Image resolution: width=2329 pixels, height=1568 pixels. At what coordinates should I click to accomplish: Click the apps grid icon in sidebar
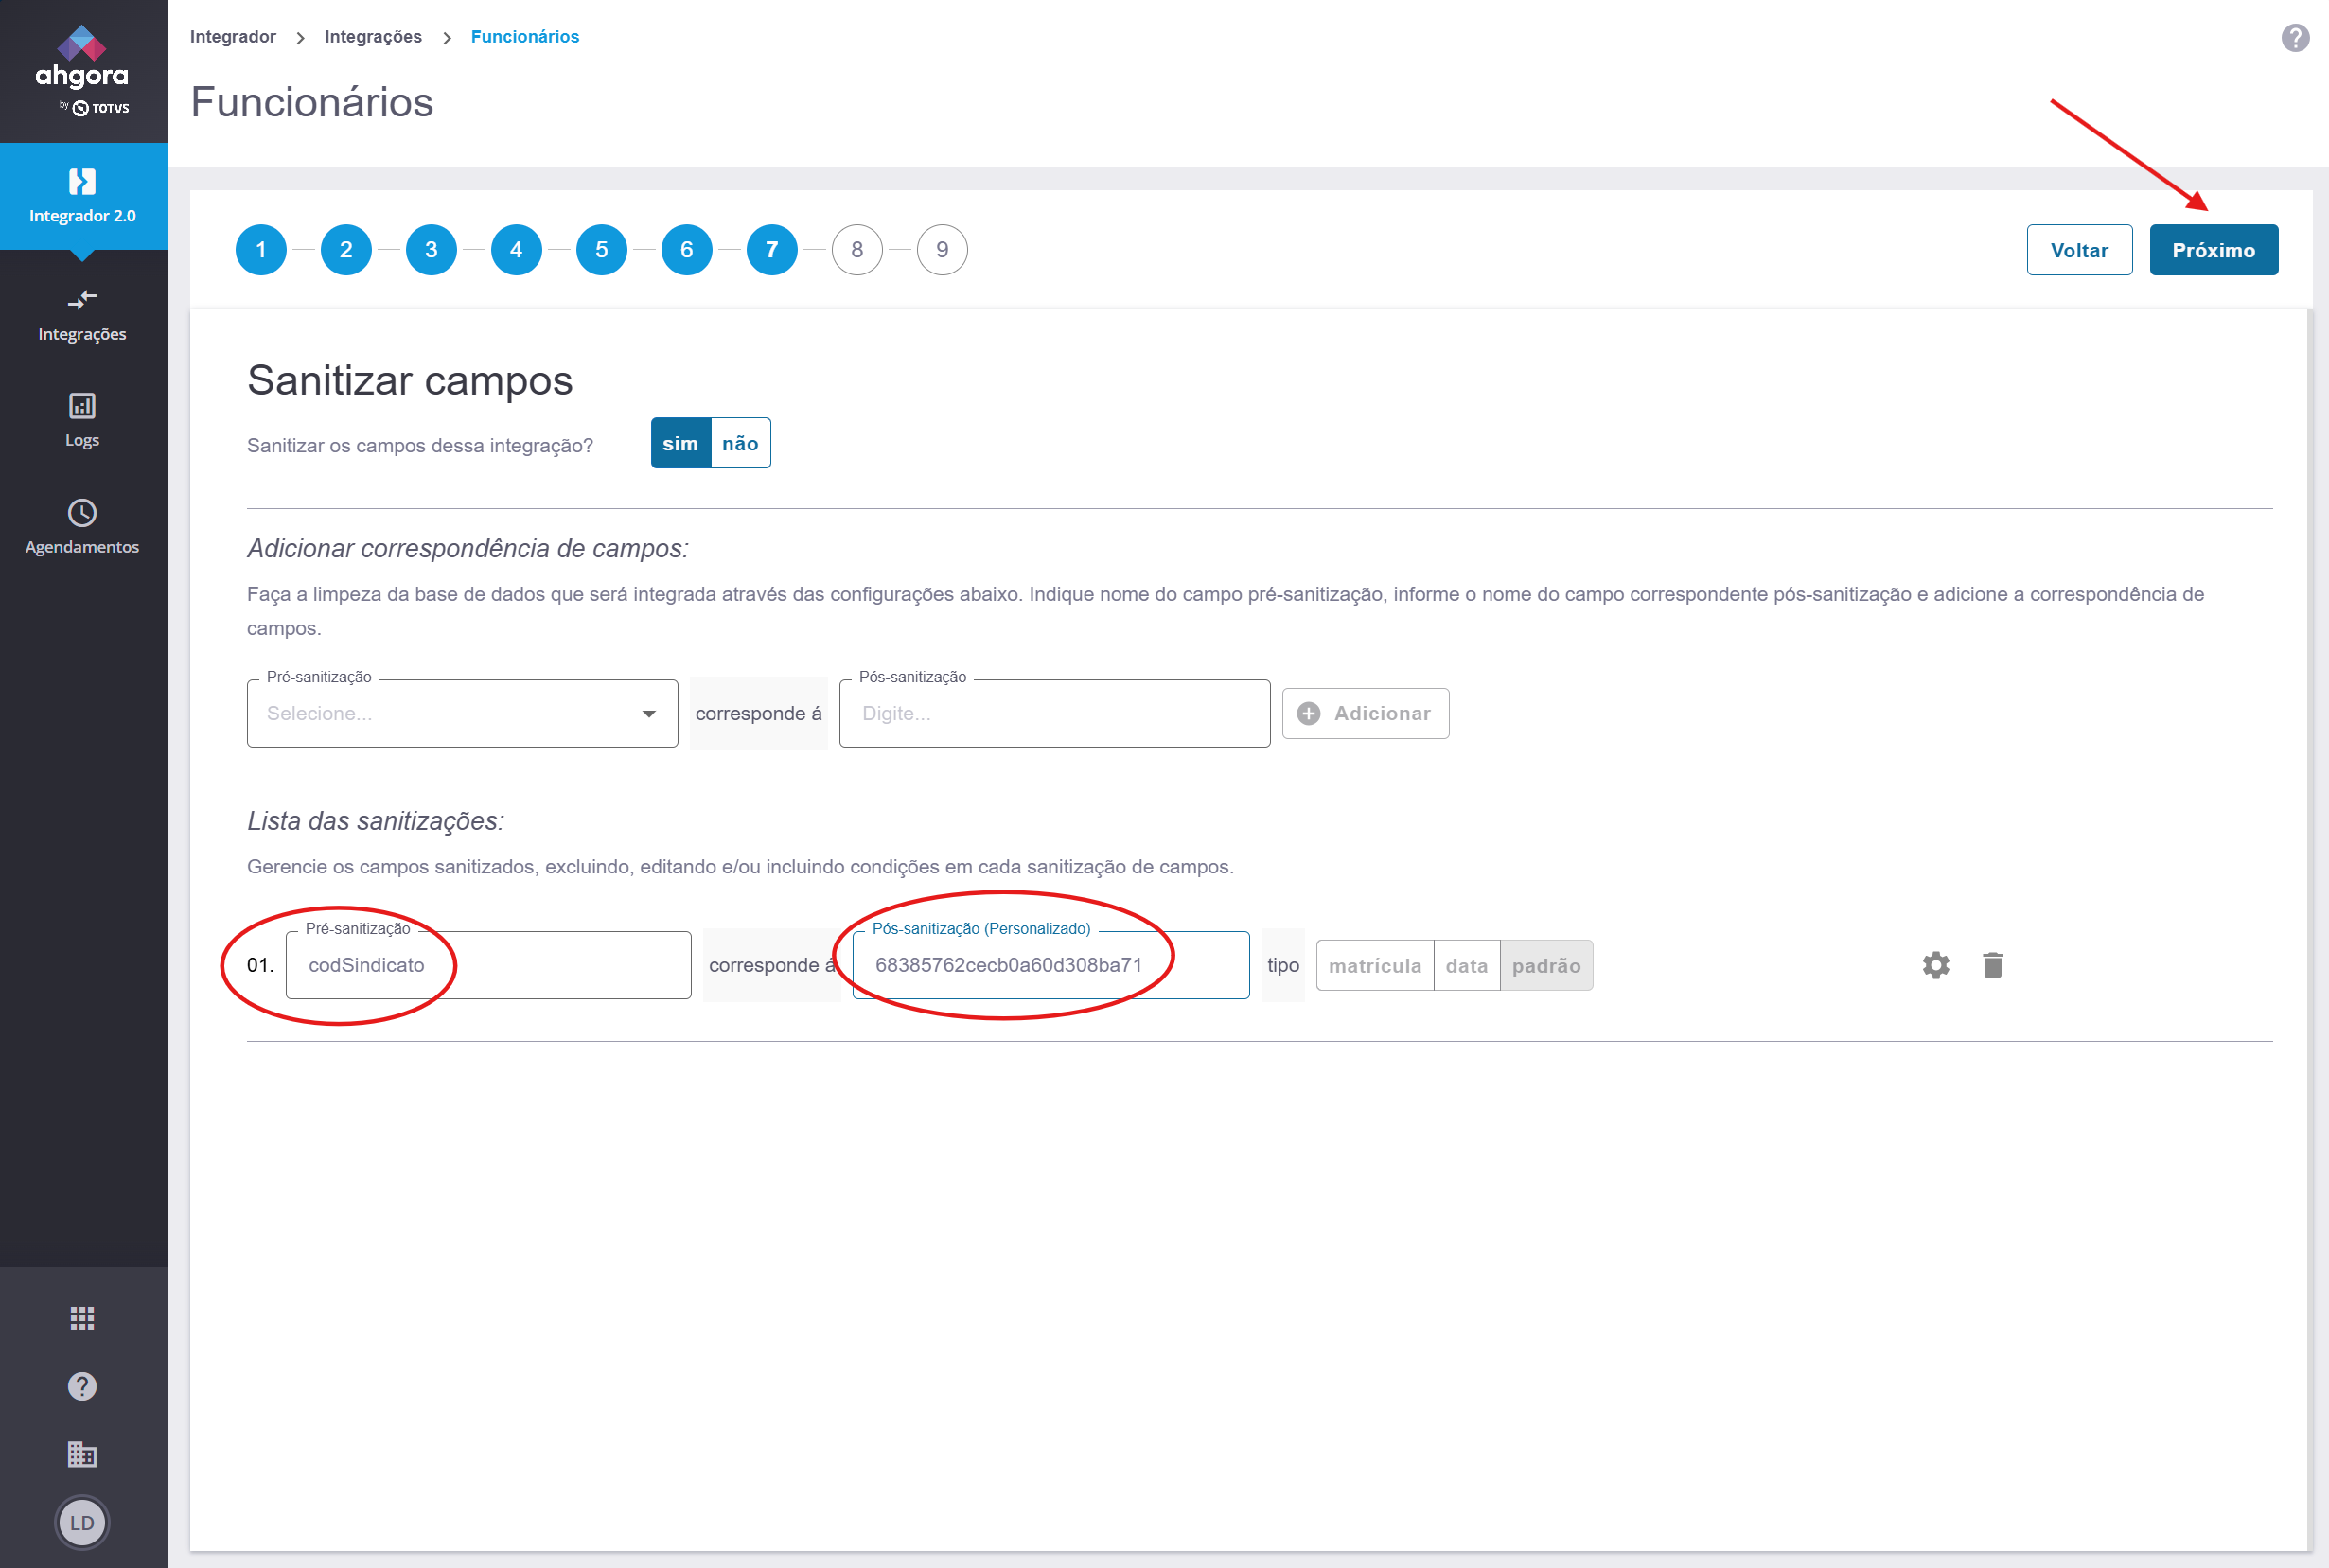coord(82,1318)
